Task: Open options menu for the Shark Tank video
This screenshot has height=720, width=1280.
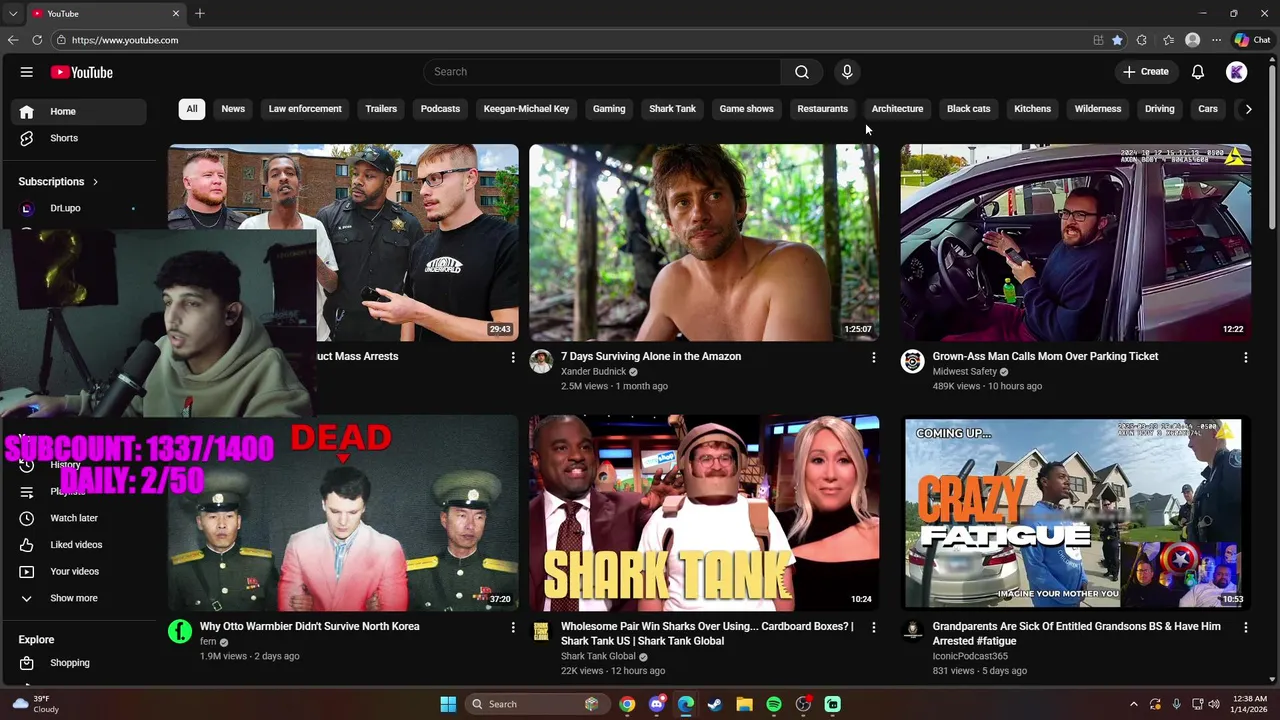Action: coord(873,627)
